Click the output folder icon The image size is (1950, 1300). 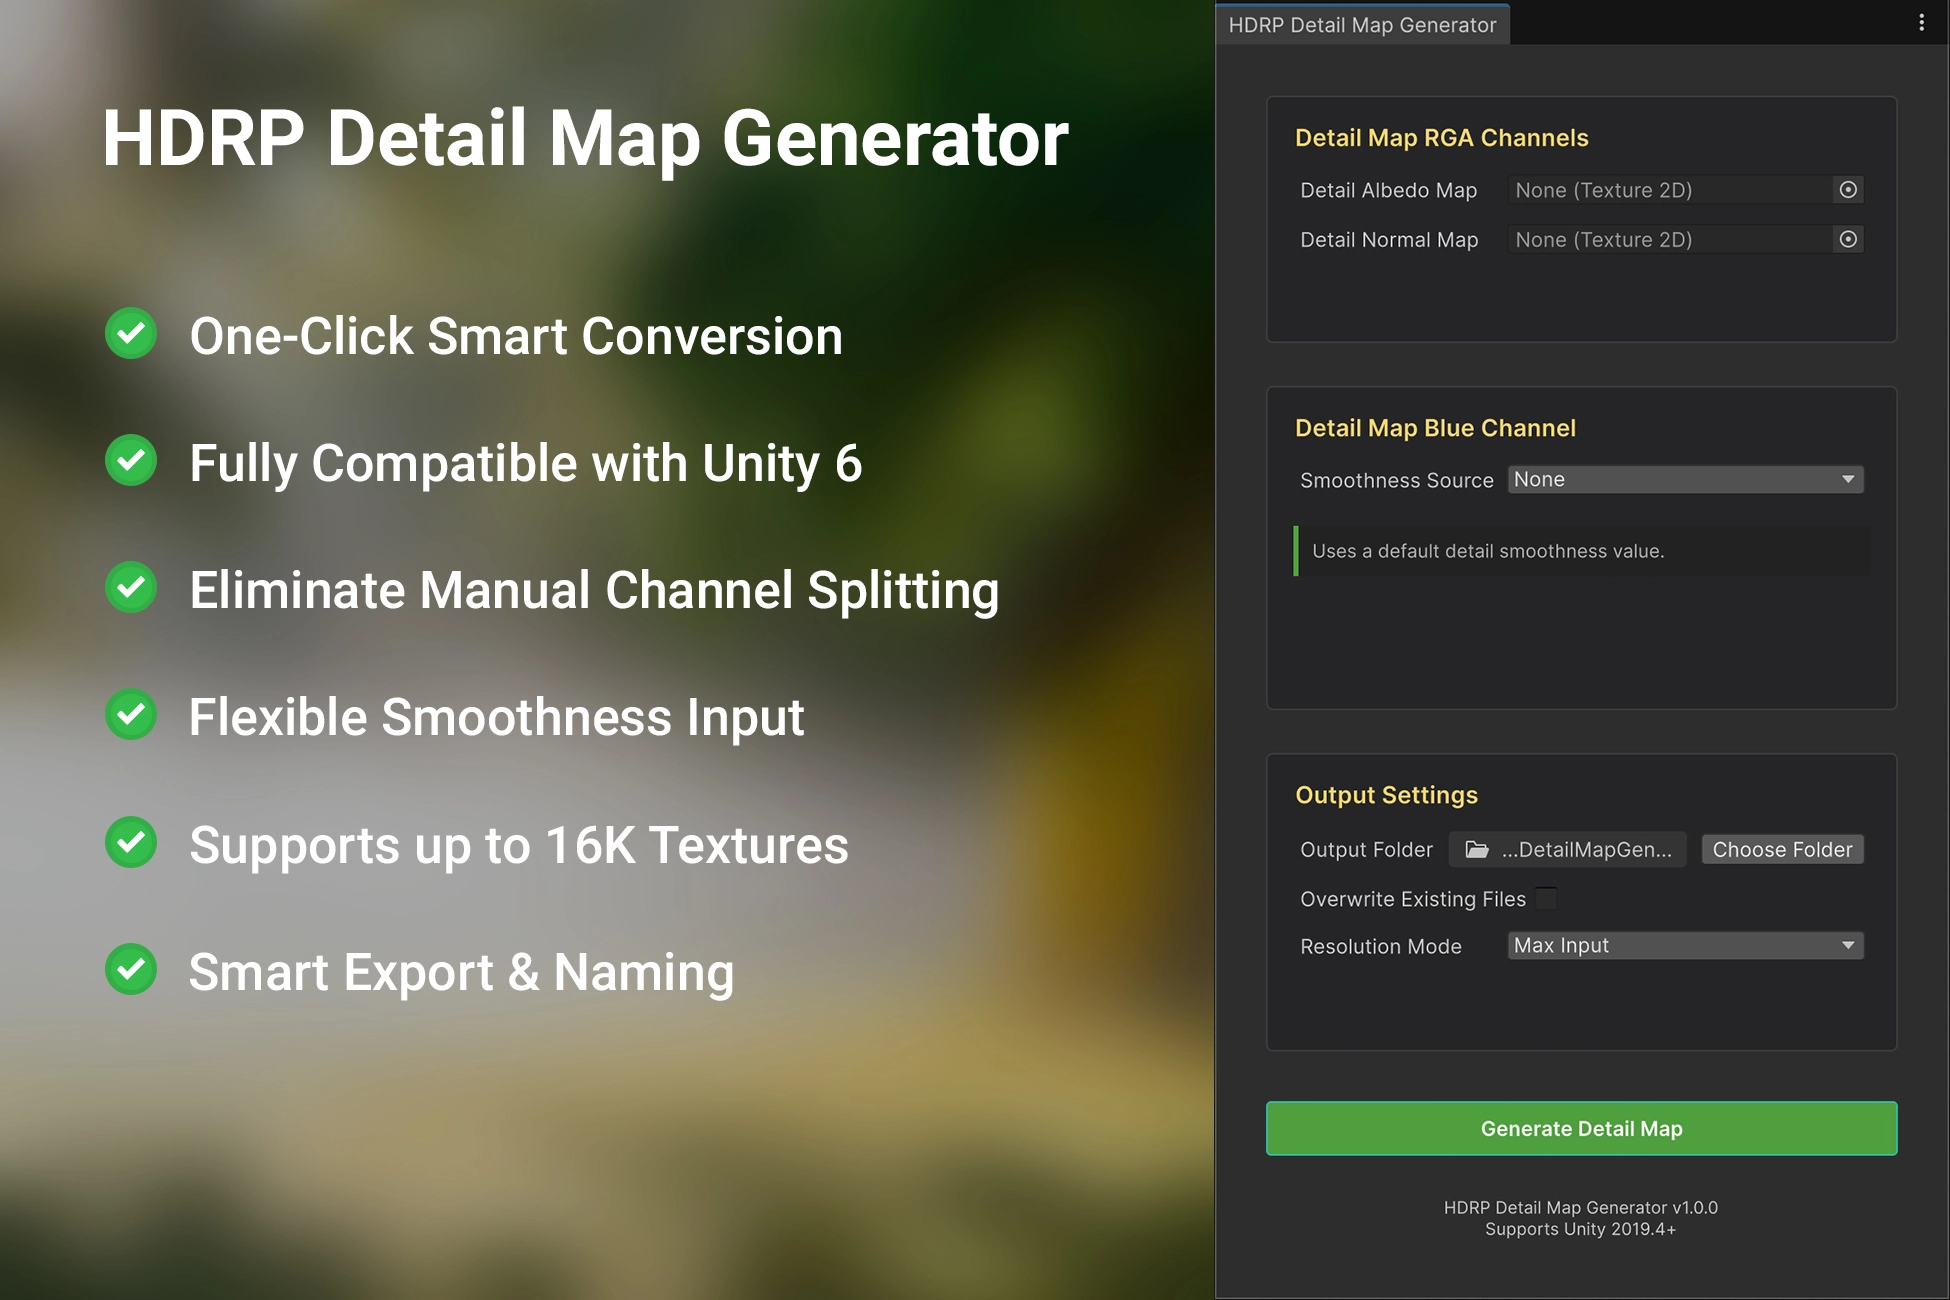pos(1476,850)
